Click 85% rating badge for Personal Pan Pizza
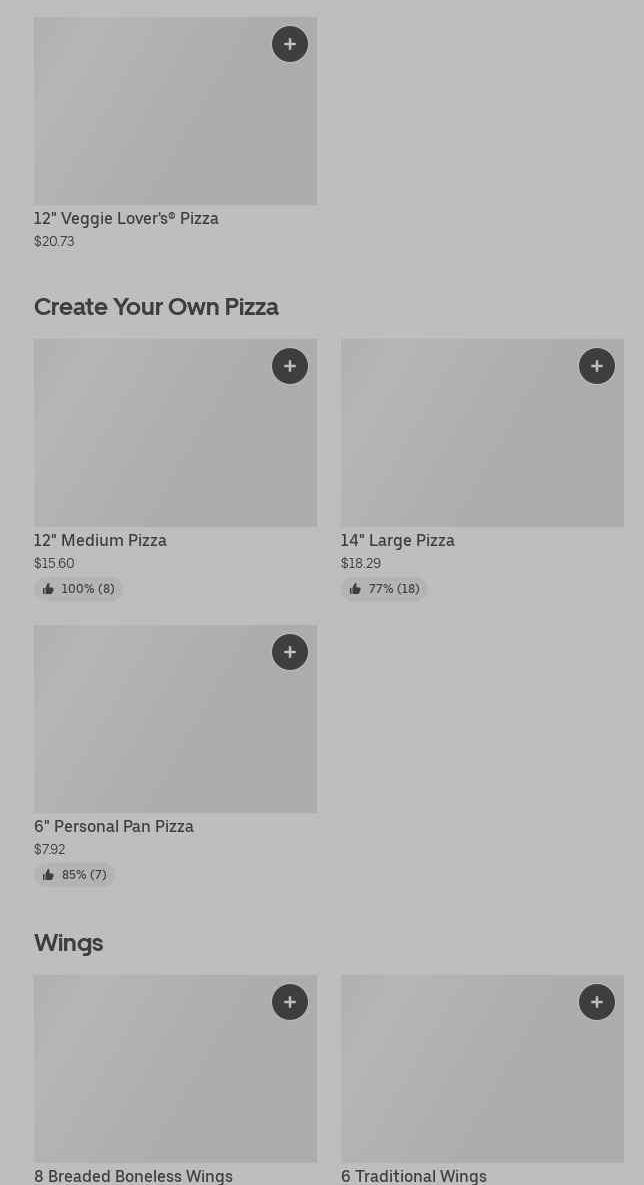 [74, 875]
